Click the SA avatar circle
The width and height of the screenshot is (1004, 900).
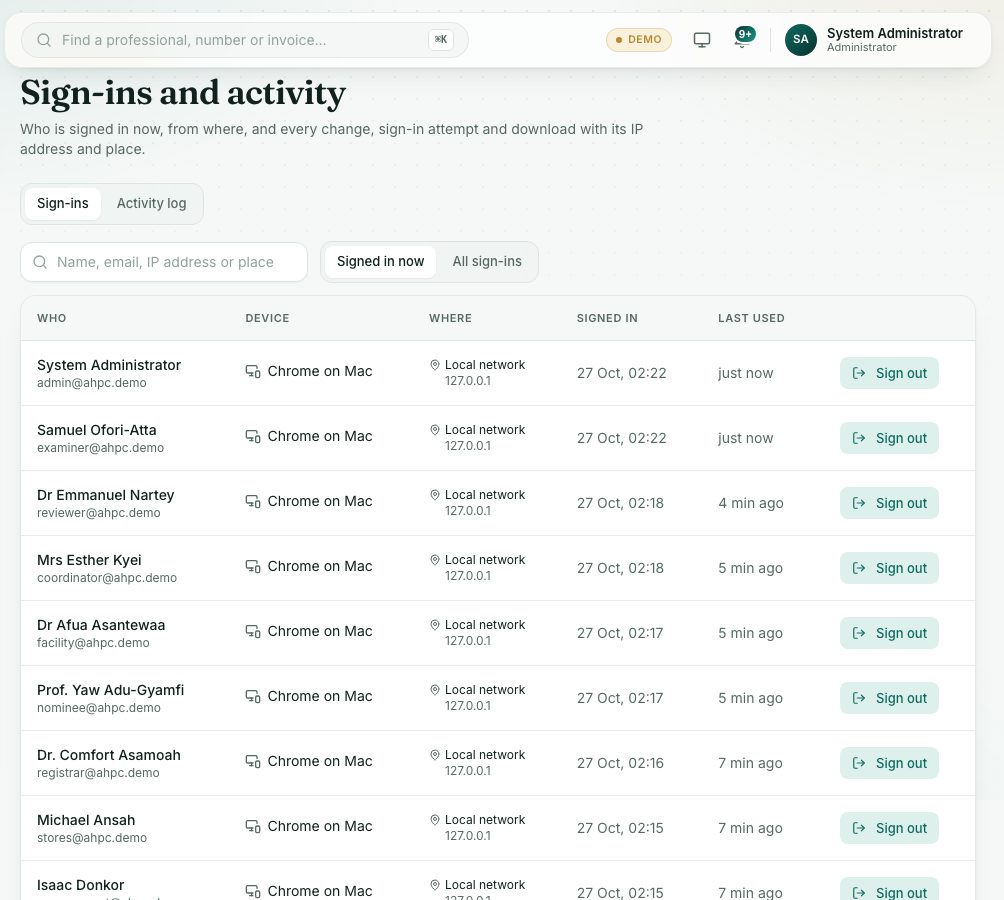click(x=800, y=40)
